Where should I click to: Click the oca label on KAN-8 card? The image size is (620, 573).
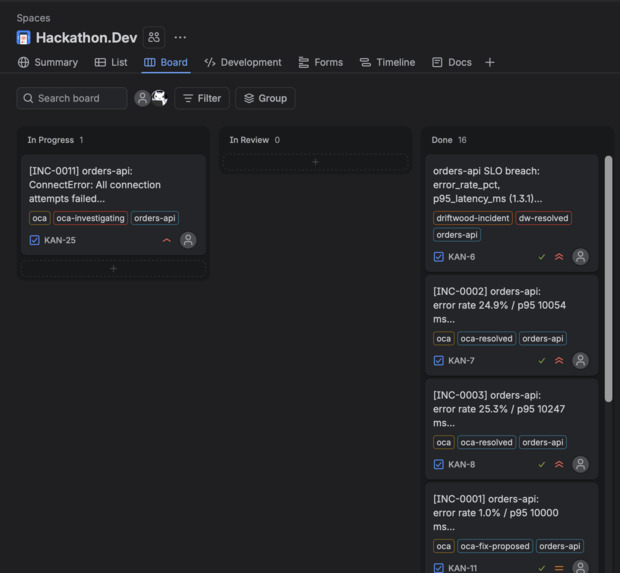point(444,442)
